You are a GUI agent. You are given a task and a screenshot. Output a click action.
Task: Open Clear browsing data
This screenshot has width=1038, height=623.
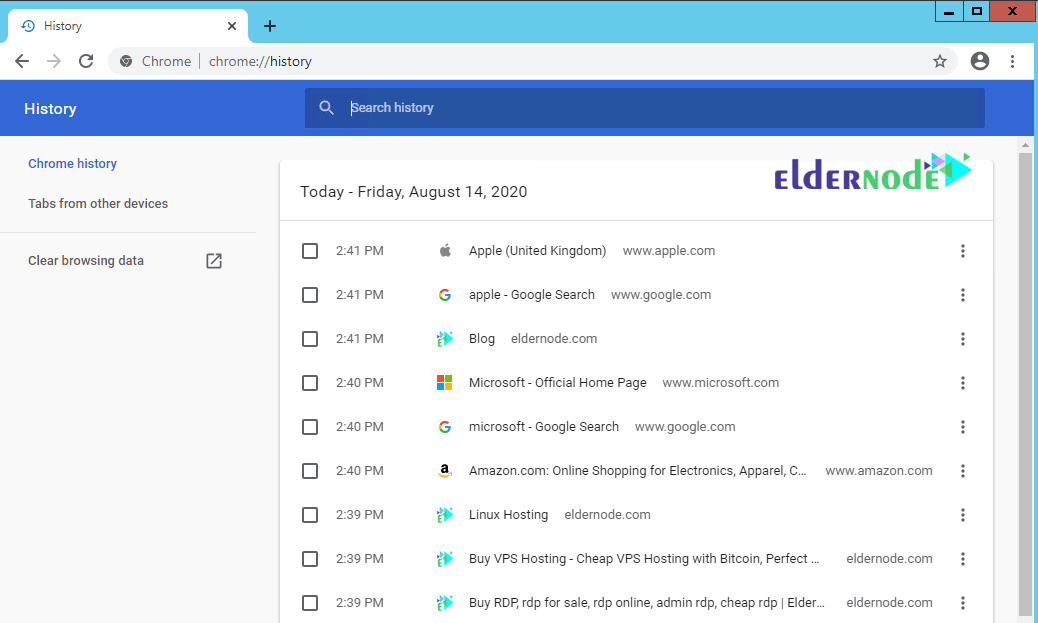[x=86, y=261]
